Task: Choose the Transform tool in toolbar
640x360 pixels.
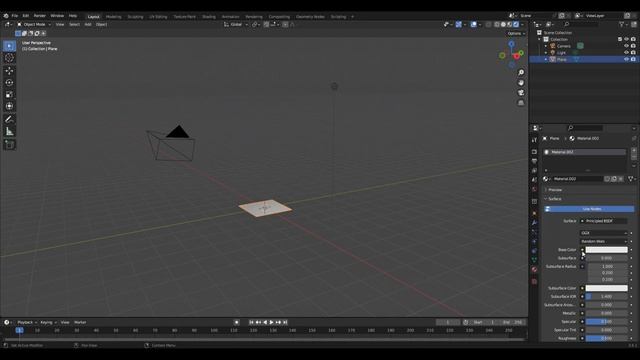Action: point(9,106)
